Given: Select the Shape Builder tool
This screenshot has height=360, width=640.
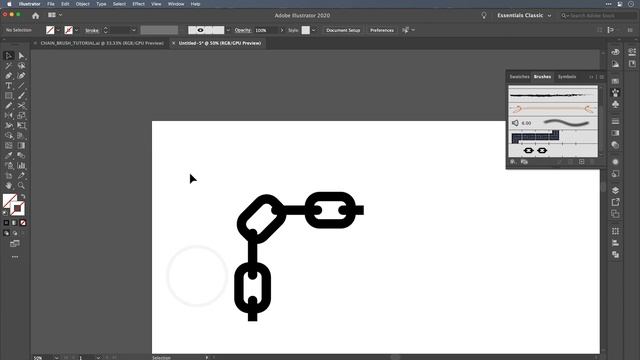Looking at the screenshot, I should pyautogui.click(x=9, y=136).
